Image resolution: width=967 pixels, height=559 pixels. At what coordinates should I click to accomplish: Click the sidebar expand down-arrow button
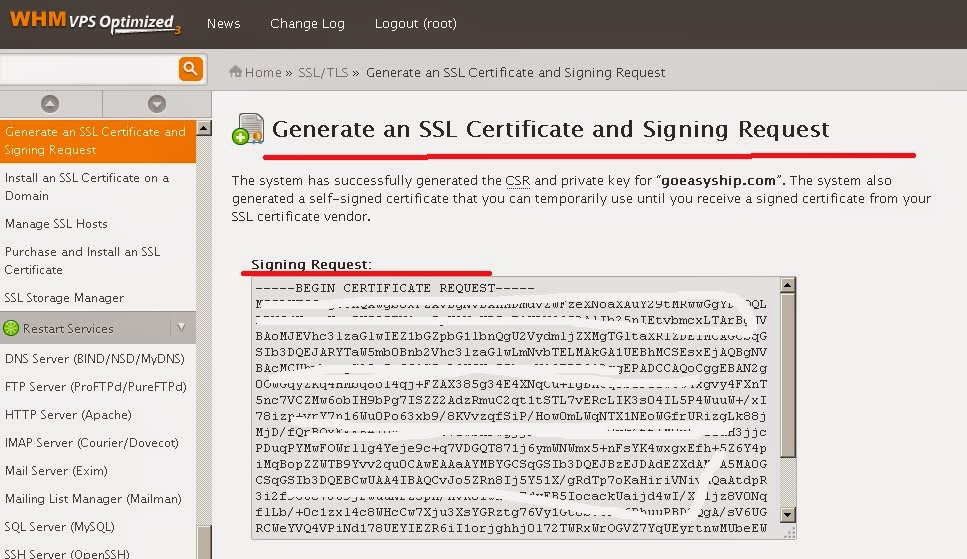click(157, 104)
